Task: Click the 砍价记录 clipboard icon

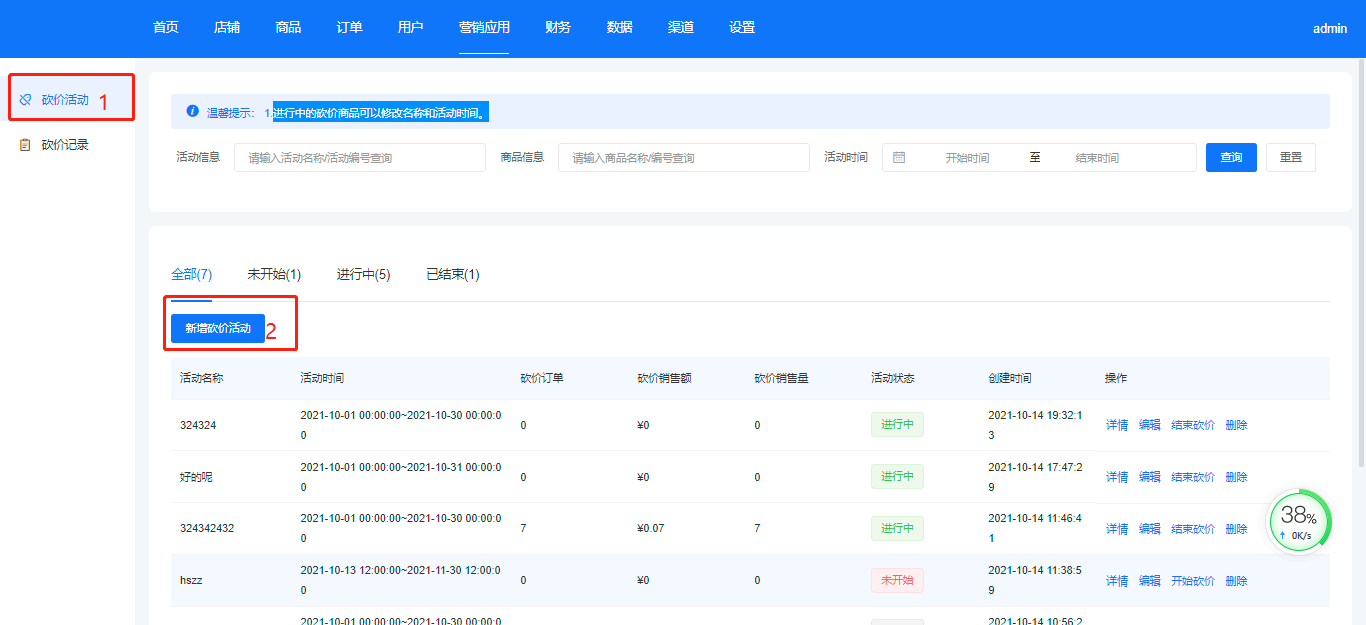Action: coord(26,145)
